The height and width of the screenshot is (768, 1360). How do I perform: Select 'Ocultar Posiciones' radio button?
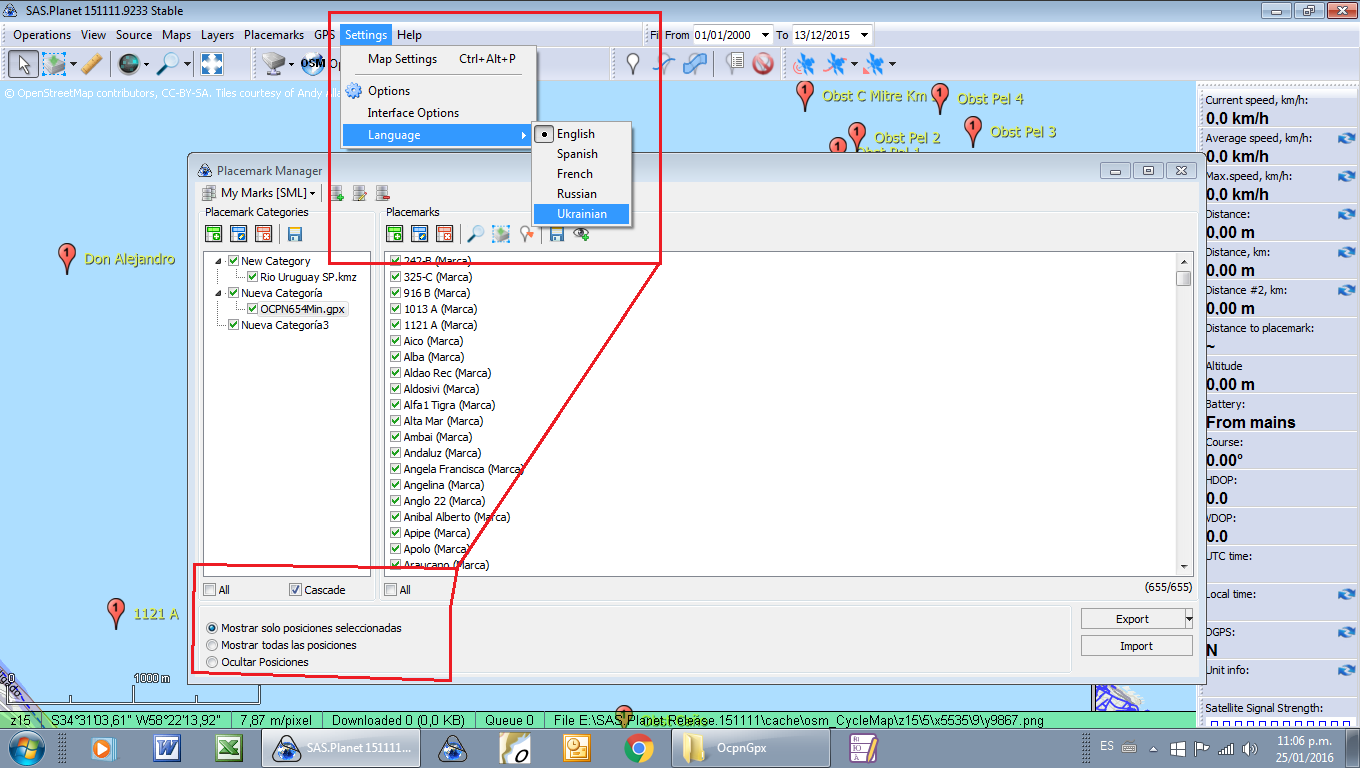(212, 662)
